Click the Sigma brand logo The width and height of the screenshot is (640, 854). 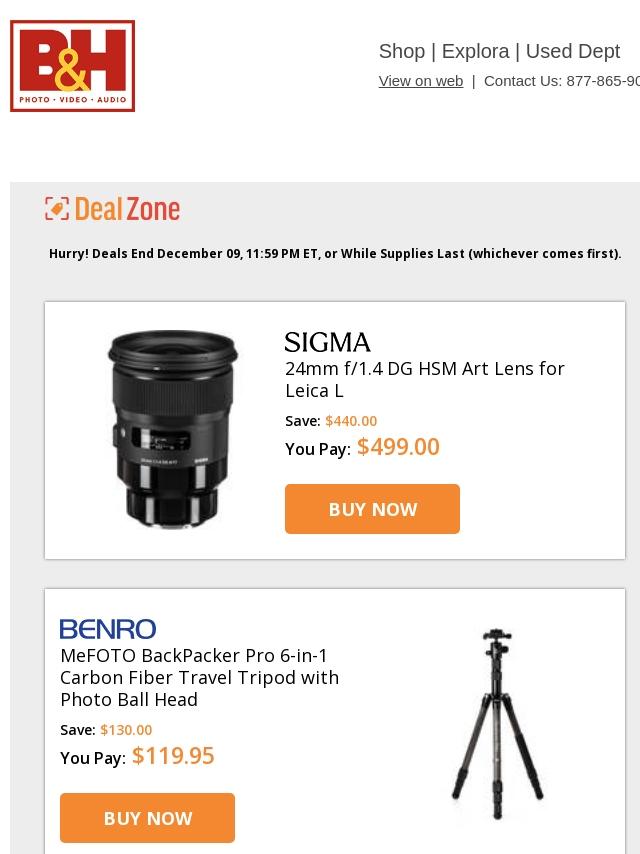[x=327, y=343]
